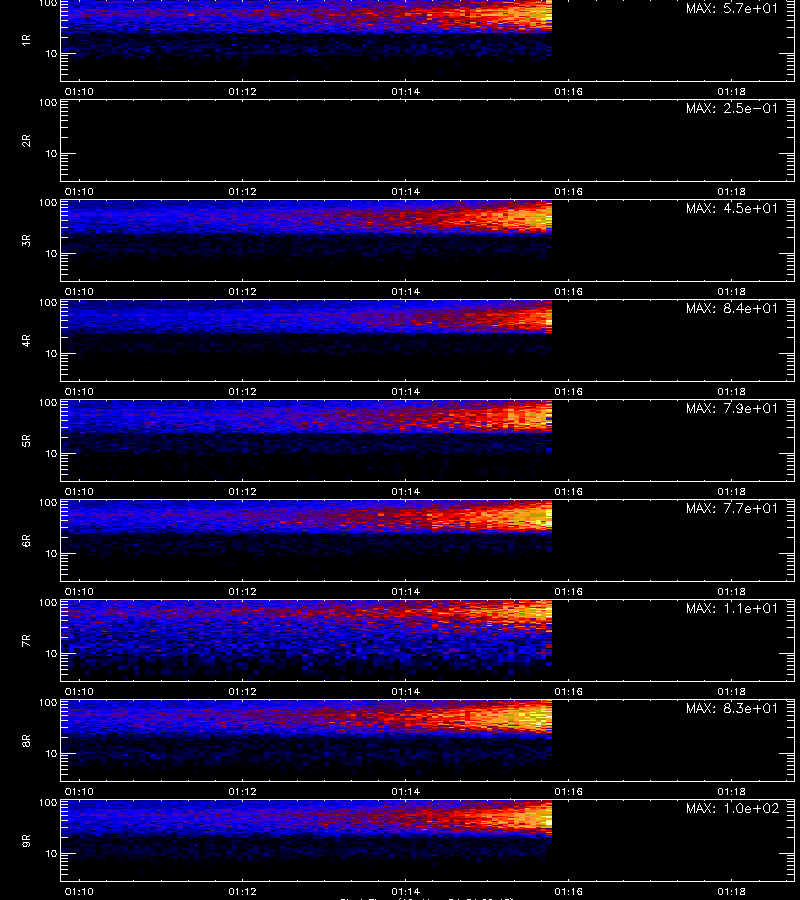Click the 01:18 time label under 9R
Screen dimensions: 800x900
click(732, 891)
